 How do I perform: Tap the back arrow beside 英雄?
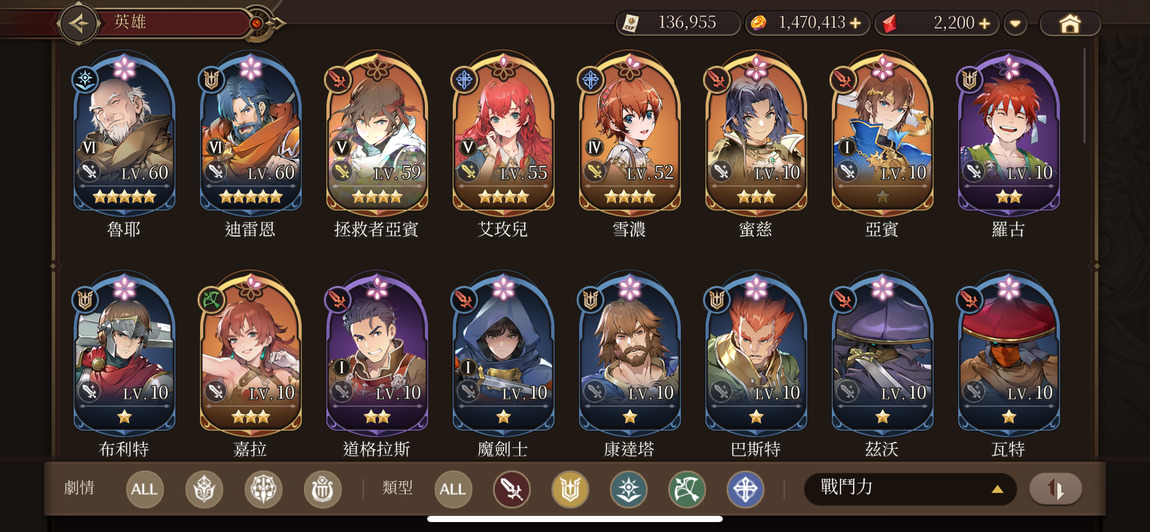pos(78,23)
